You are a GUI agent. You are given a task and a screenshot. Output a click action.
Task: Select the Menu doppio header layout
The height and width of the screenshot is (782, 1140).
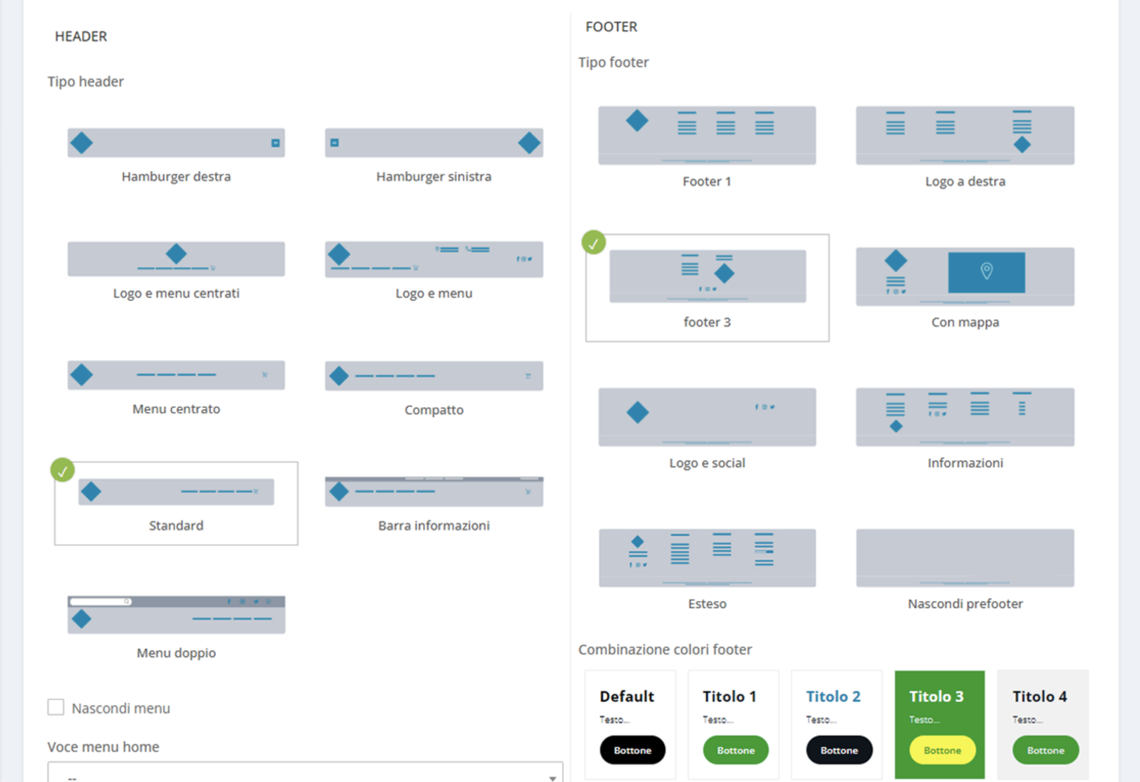(176, 612)
